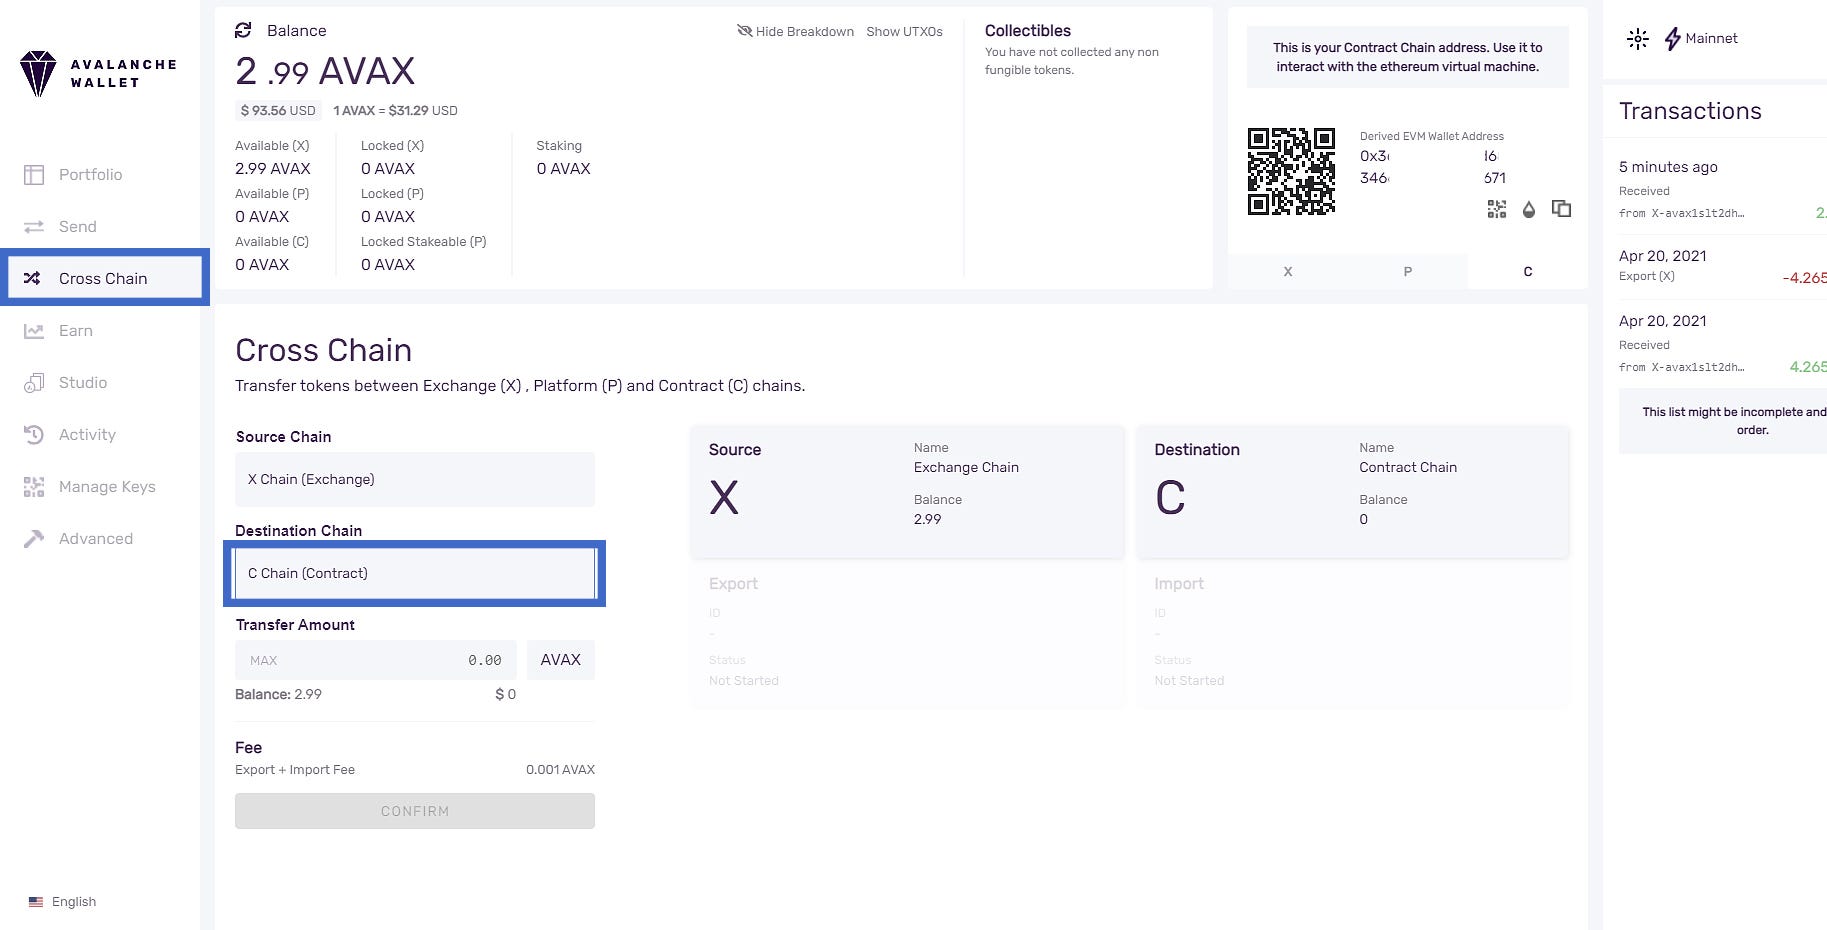Screen dimensions: 1827x930
Task: Toggle the light/dark theme sun icon
Action: (x=1637, y=39)
